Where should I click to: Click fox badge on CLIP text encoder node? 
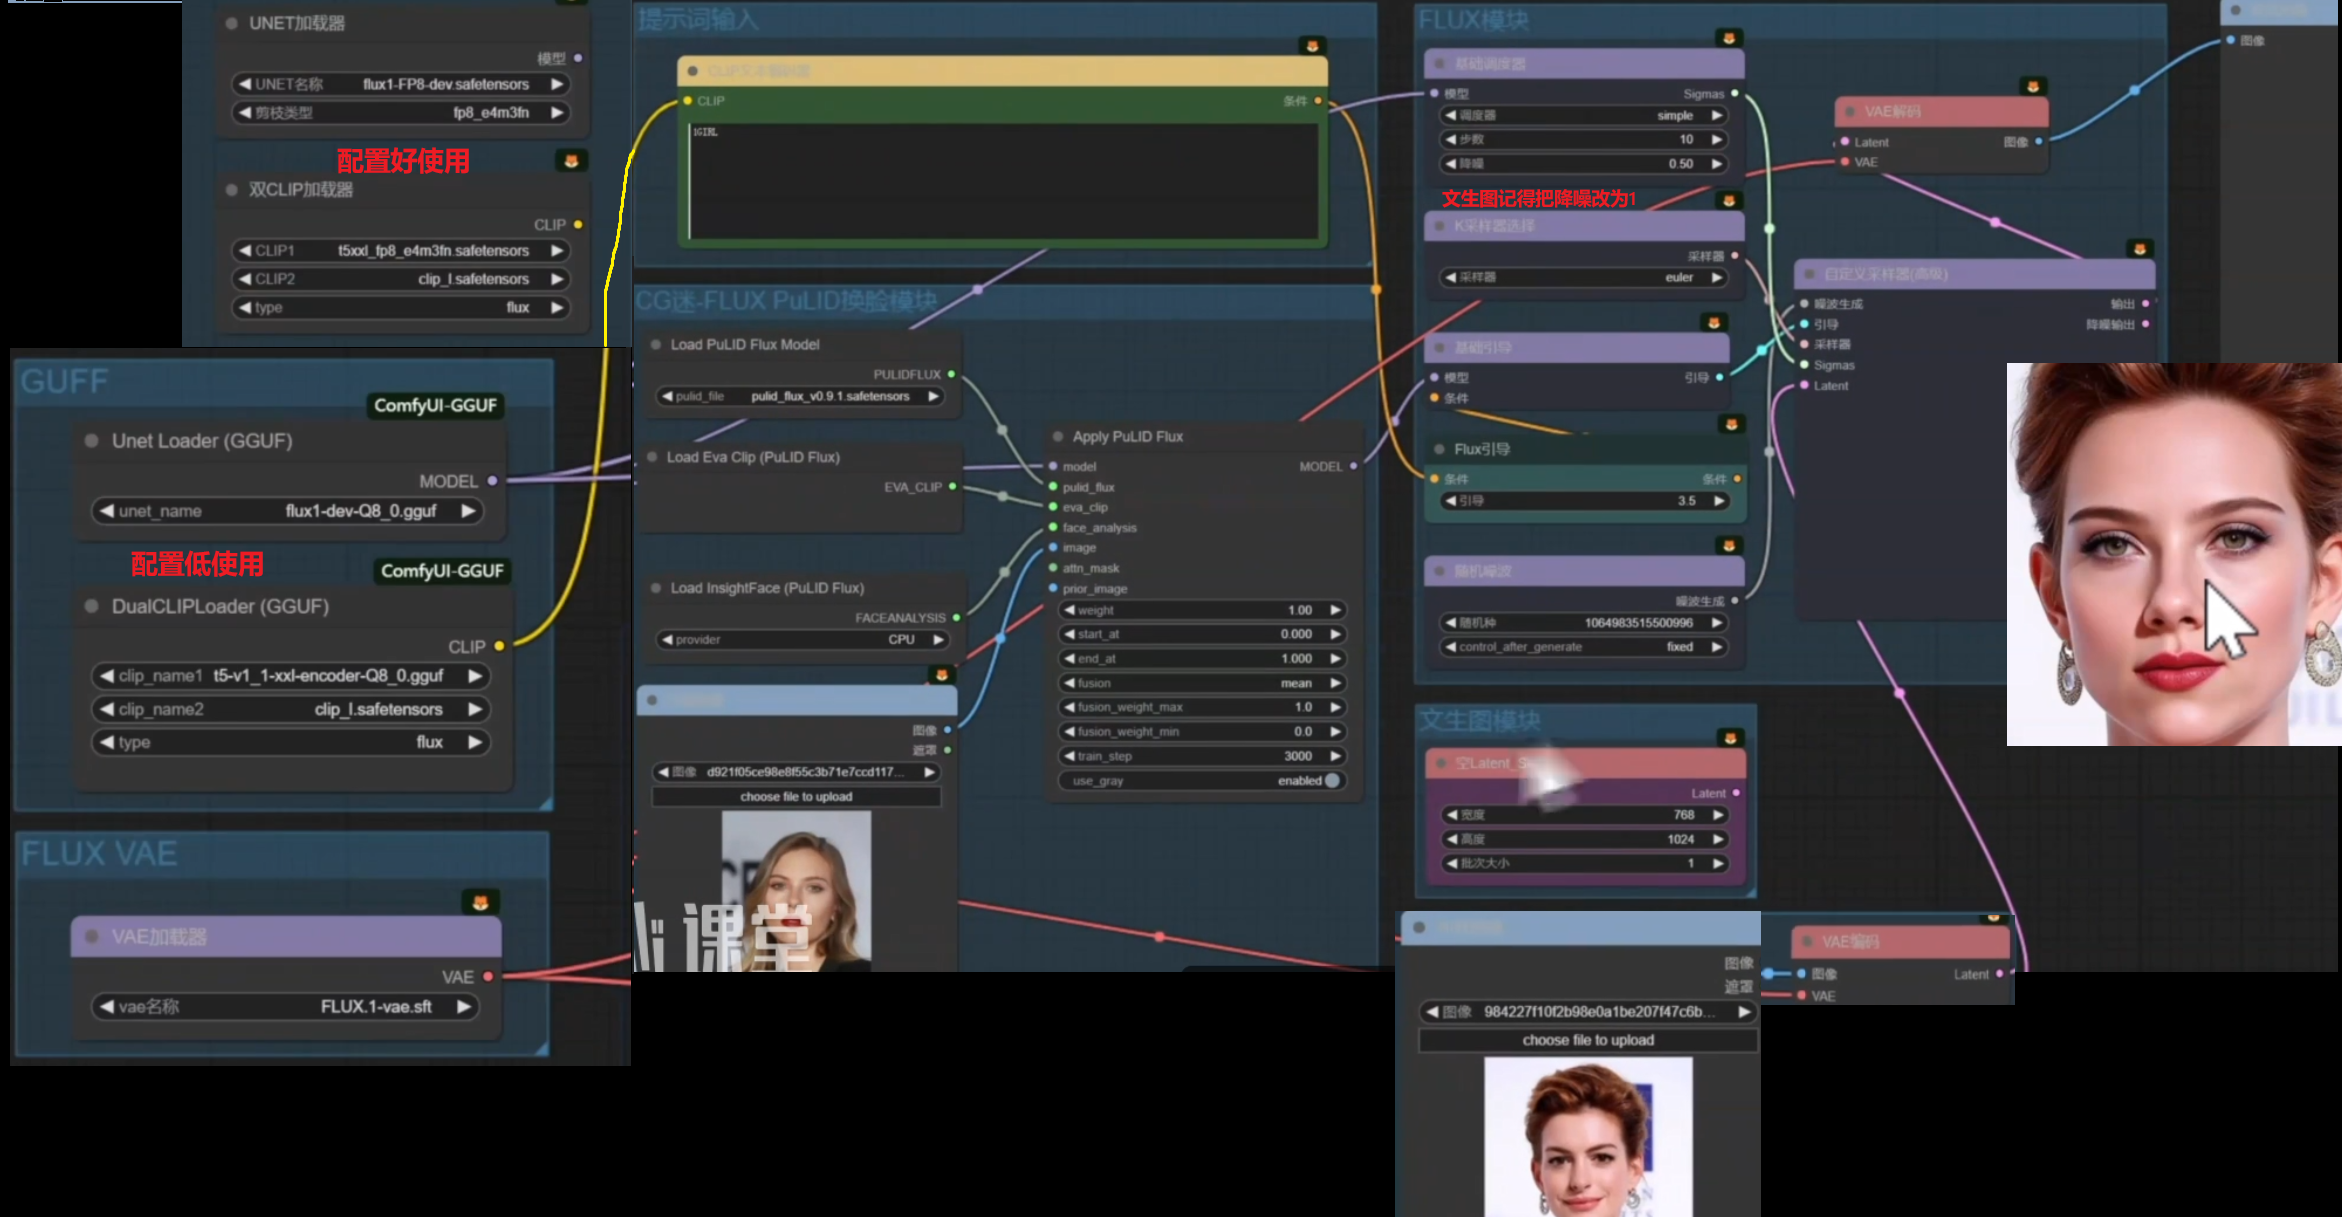click(x=1312, y=46)
